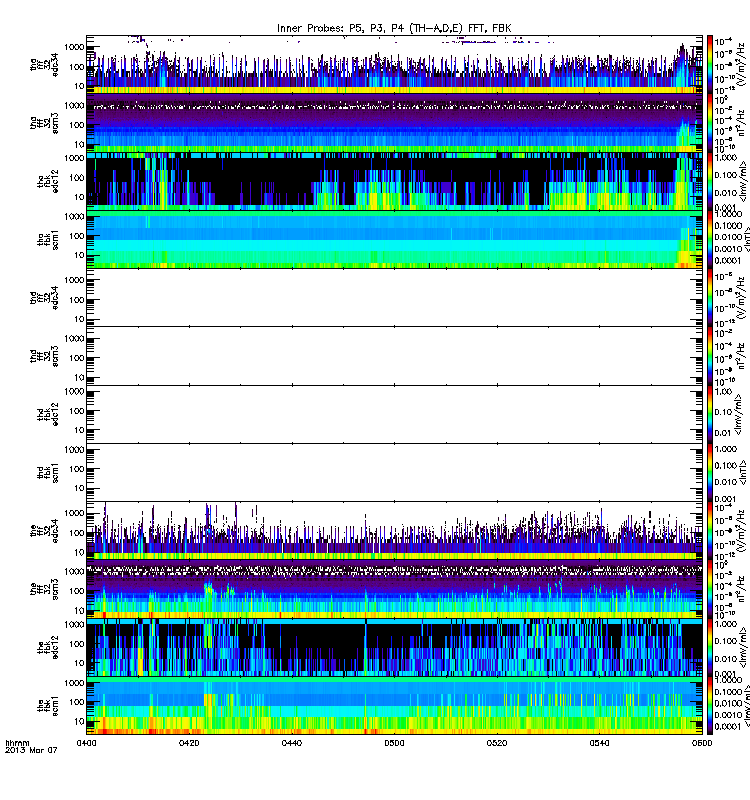Click the 0540 time axis label
Screen dimensions: 750x800
pos(599,743)
